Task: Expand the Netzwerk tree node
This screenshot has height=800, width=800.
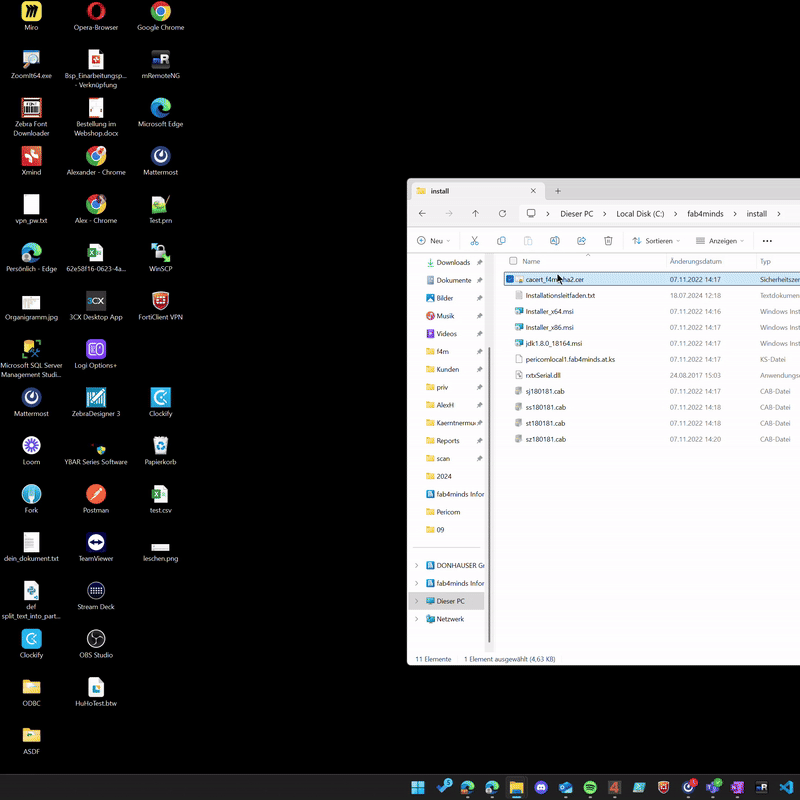Action: coord(417,619)
